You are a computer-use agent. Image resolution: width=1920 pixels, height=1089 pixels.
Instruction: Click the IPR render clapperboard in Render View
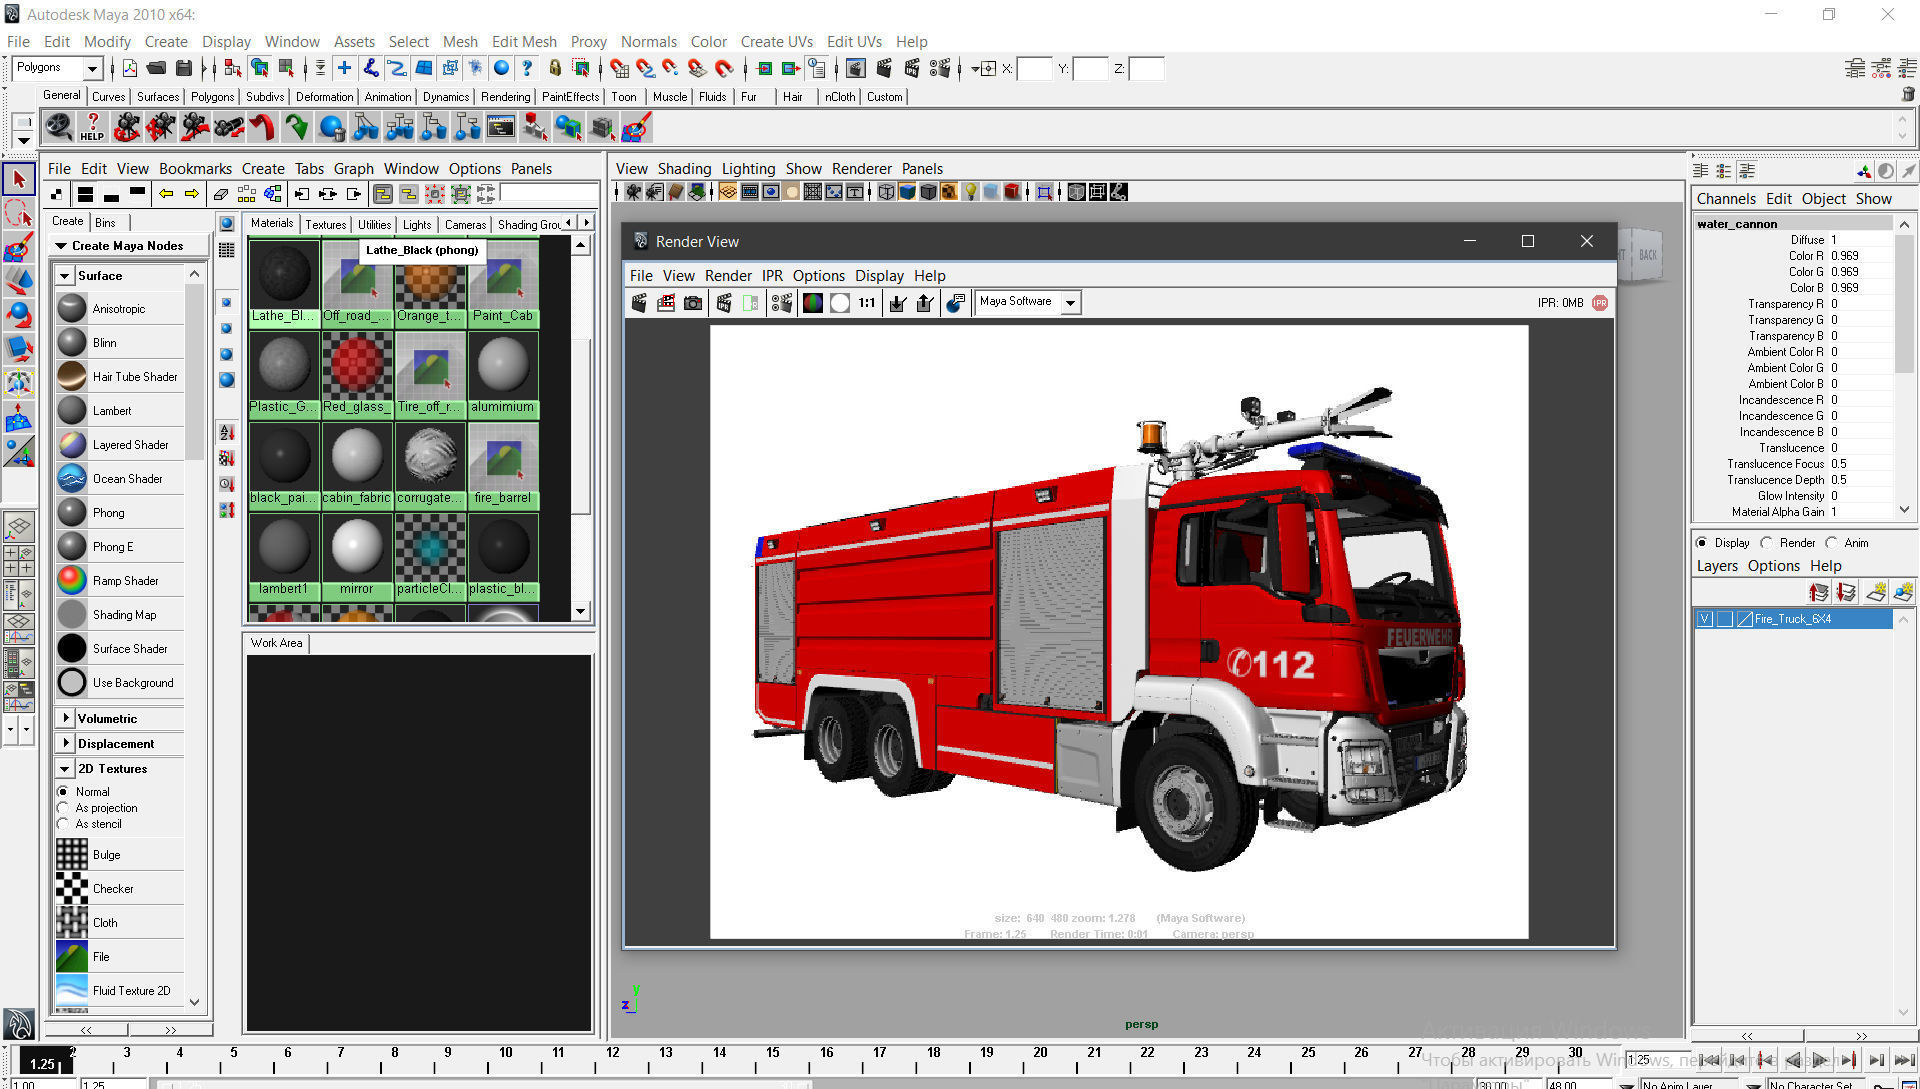click(x=724, y=303)
